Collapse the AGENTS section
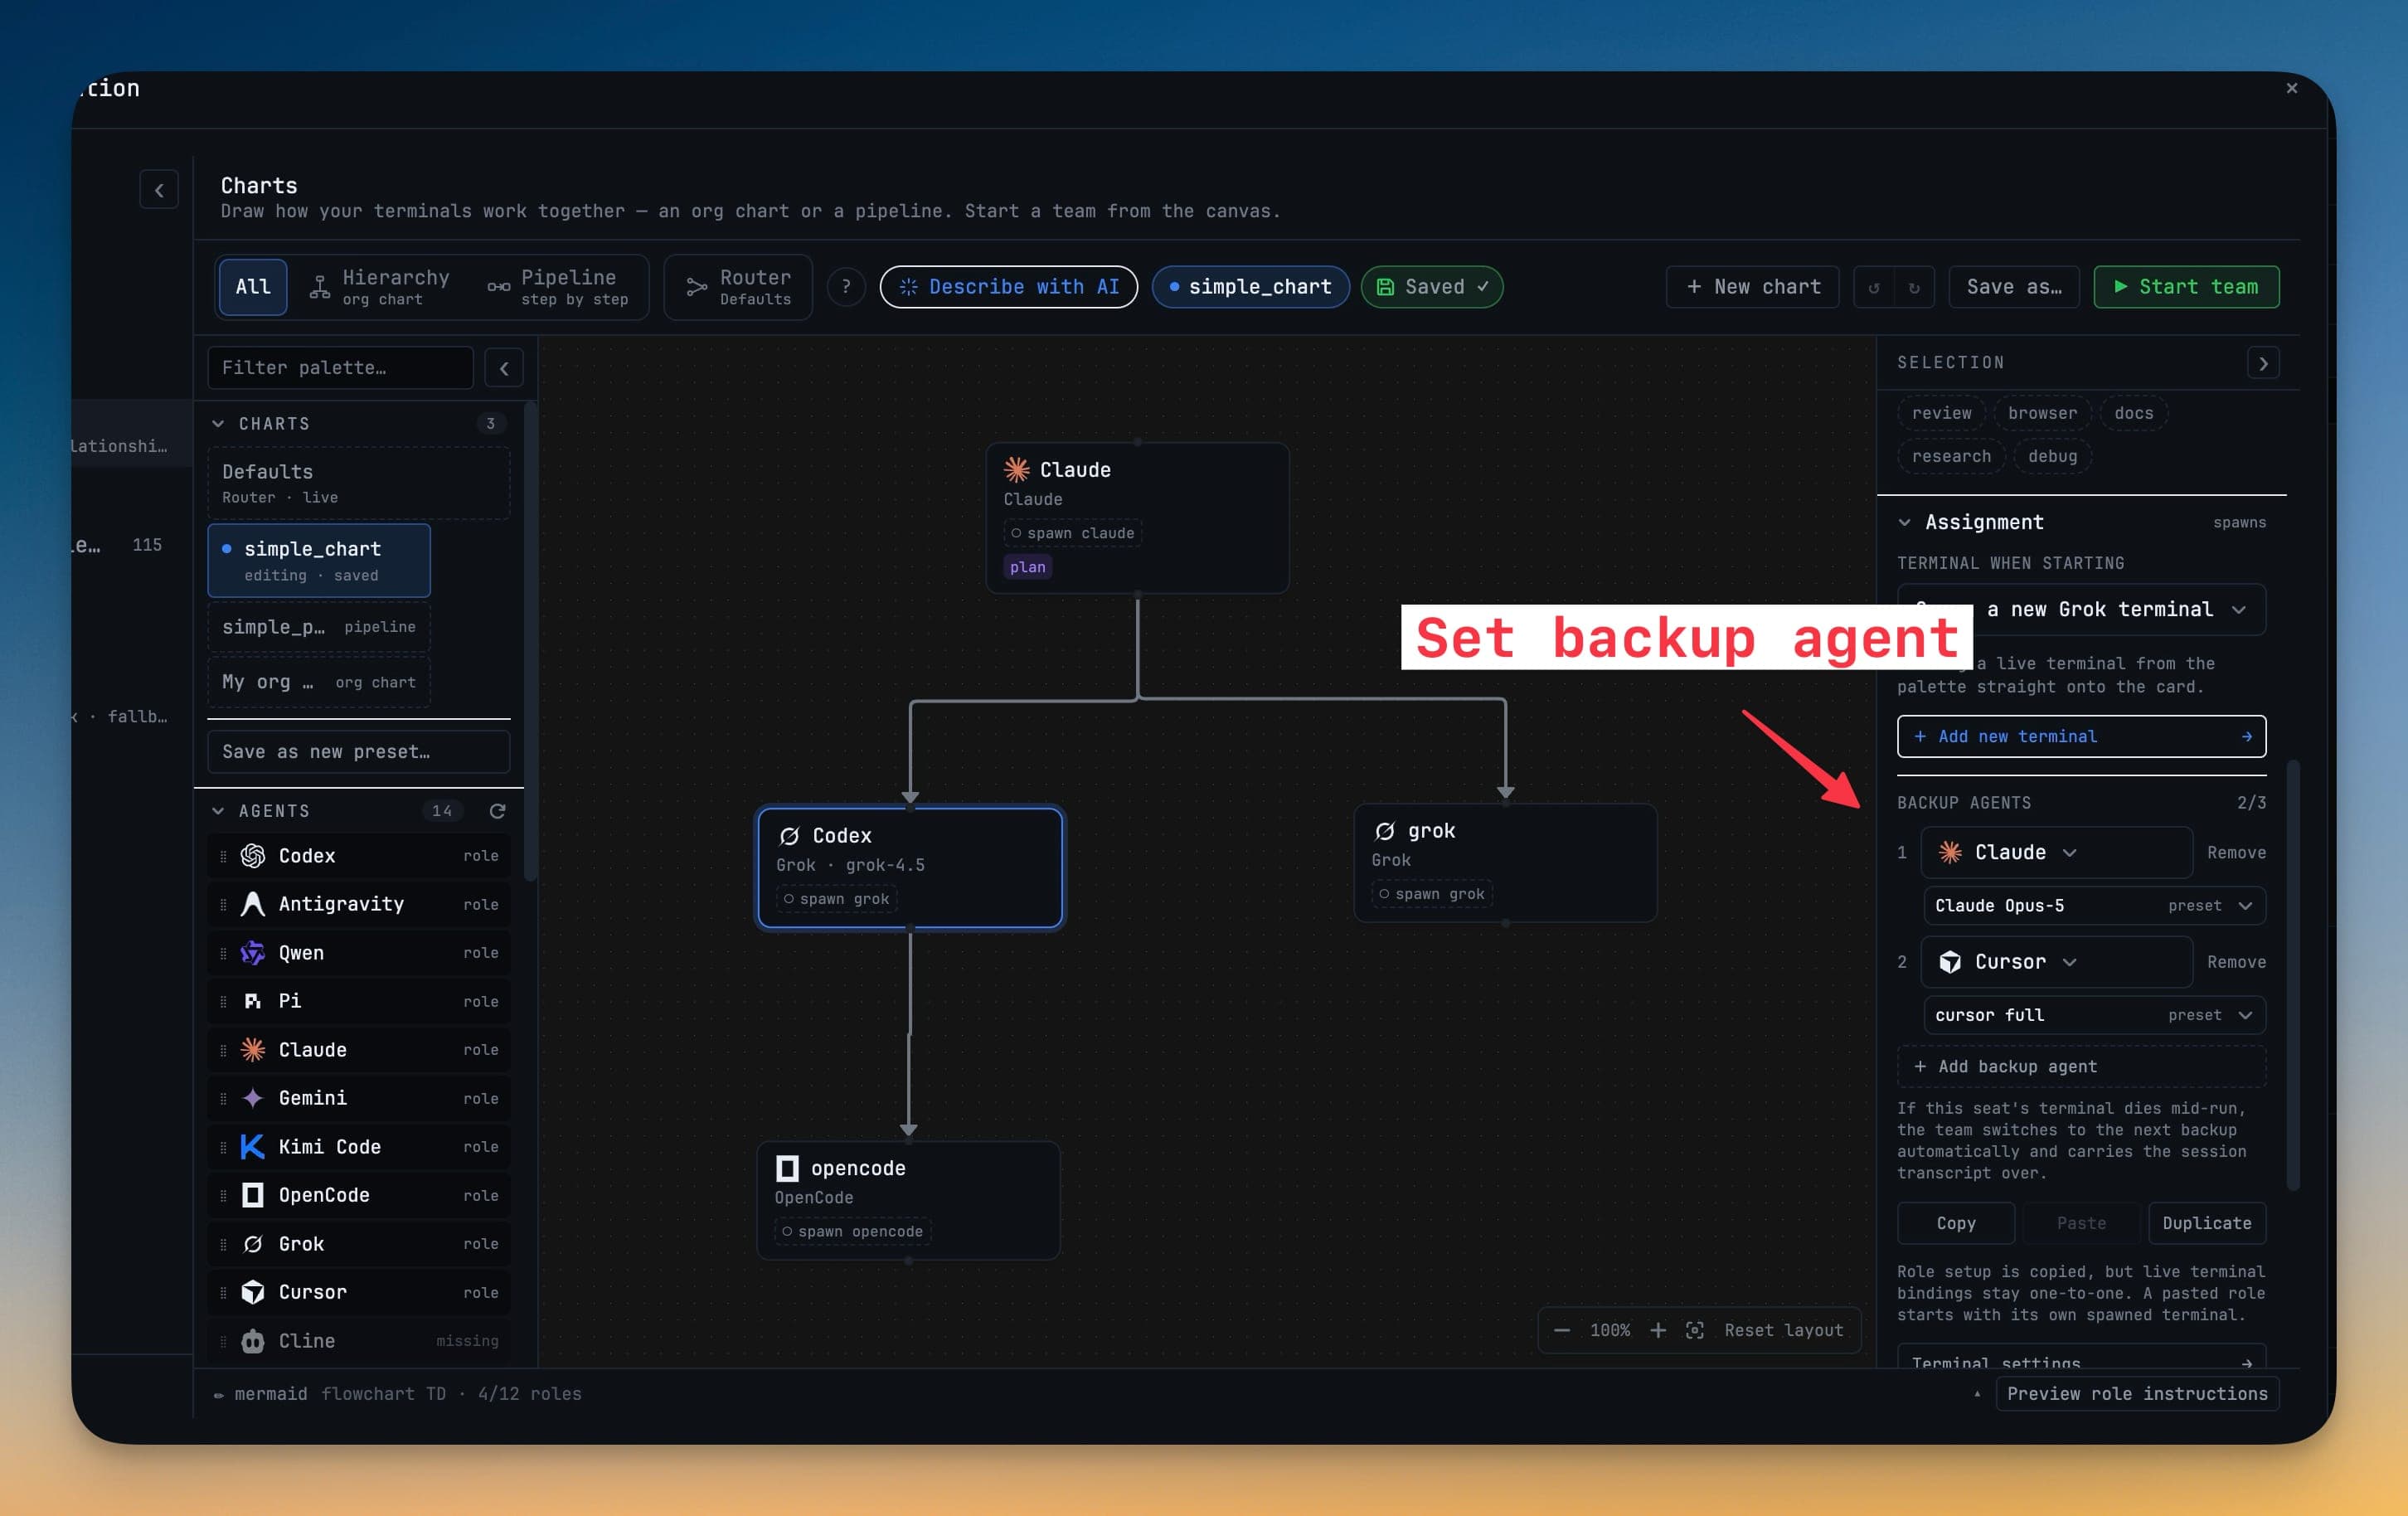2408x1516 pixels. 218,811
